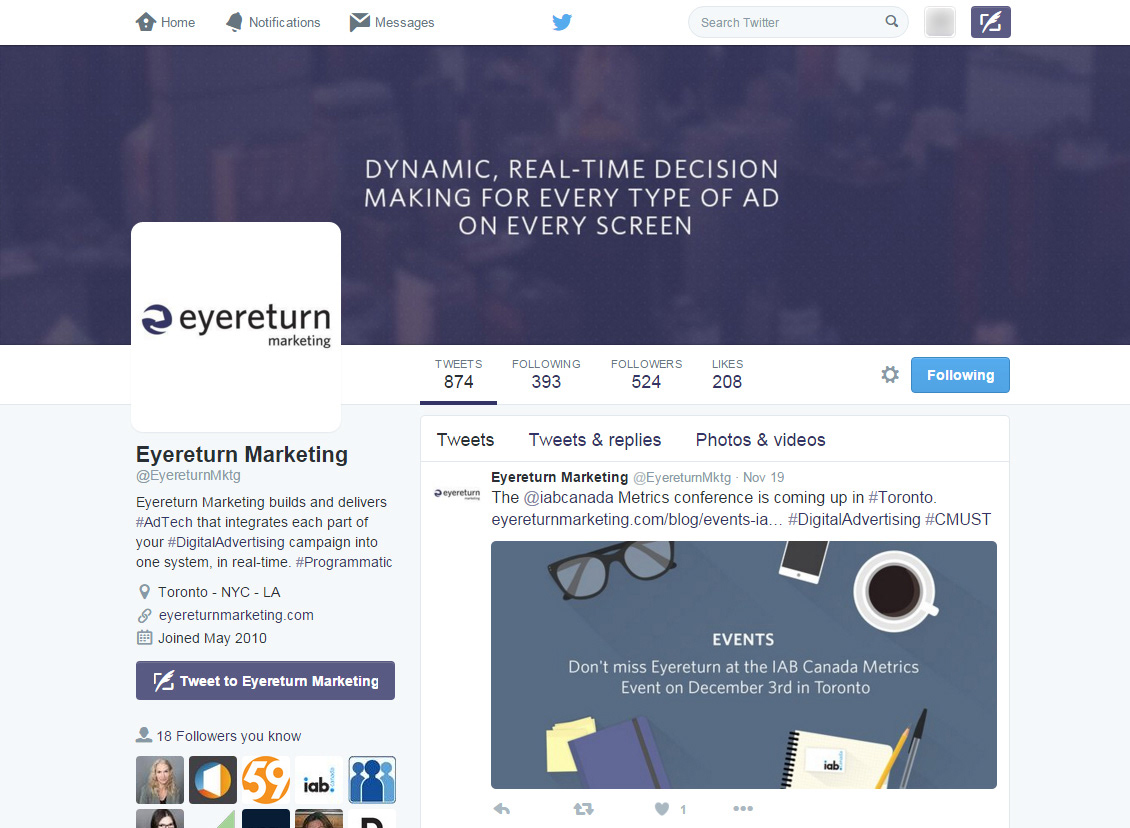Open the orange 59 follower avatar
1130x828 pixels.
tap(266, 780)
